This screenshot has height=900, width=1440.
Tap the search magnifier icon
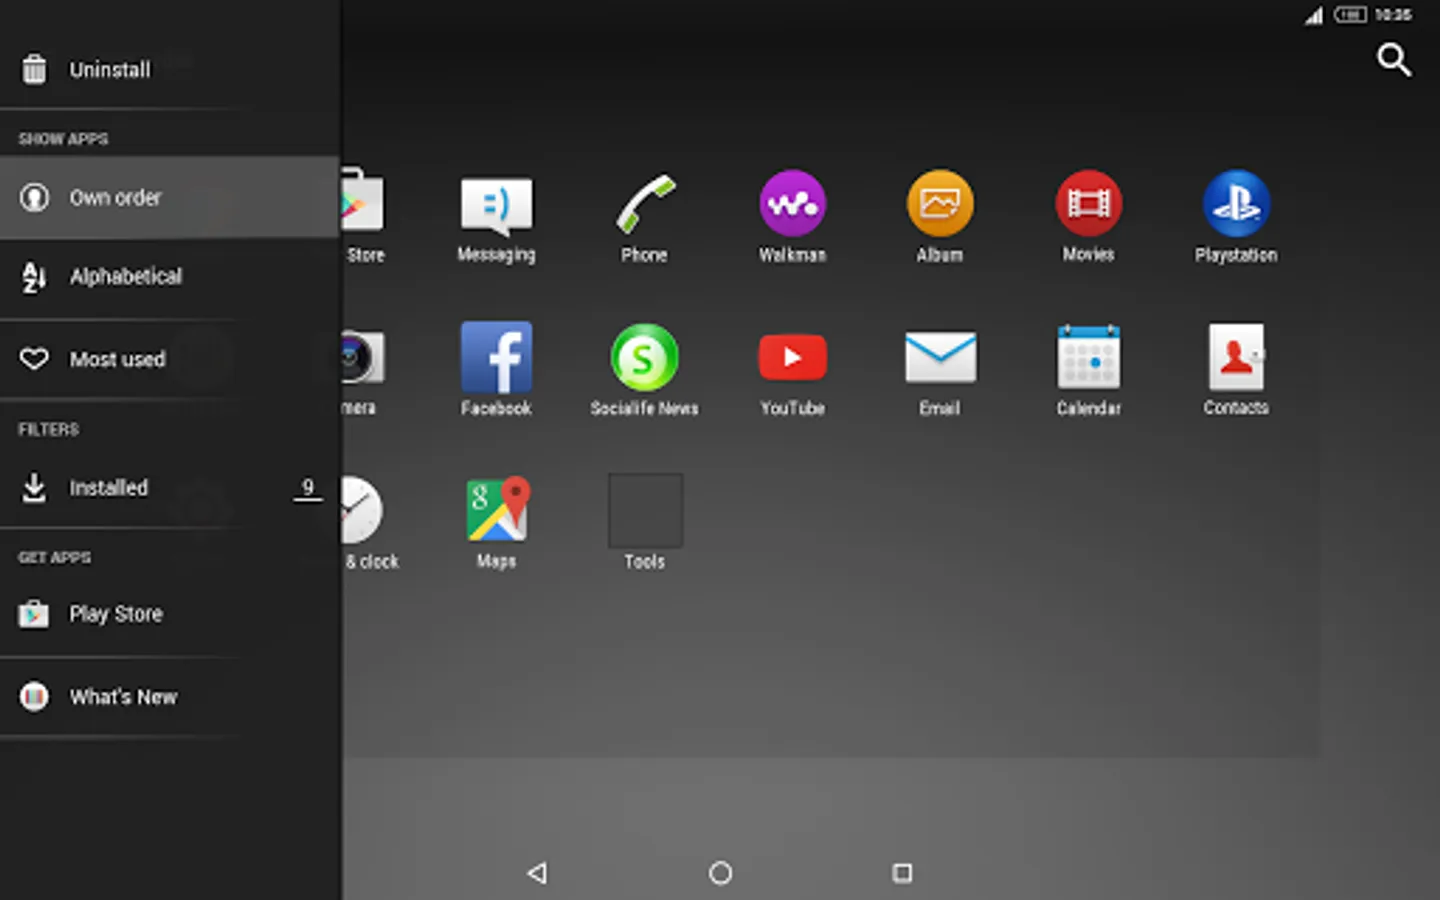coord(1394,60)
